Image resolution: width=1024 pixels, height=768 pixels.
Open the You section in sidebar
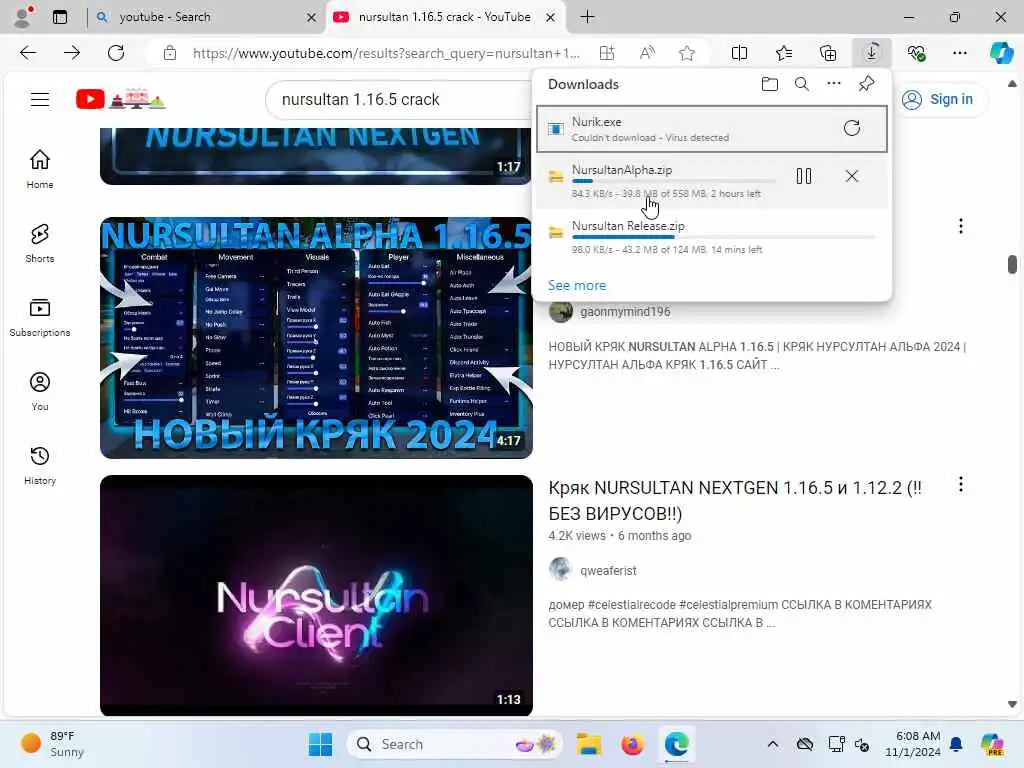click(x=40, y=391)
